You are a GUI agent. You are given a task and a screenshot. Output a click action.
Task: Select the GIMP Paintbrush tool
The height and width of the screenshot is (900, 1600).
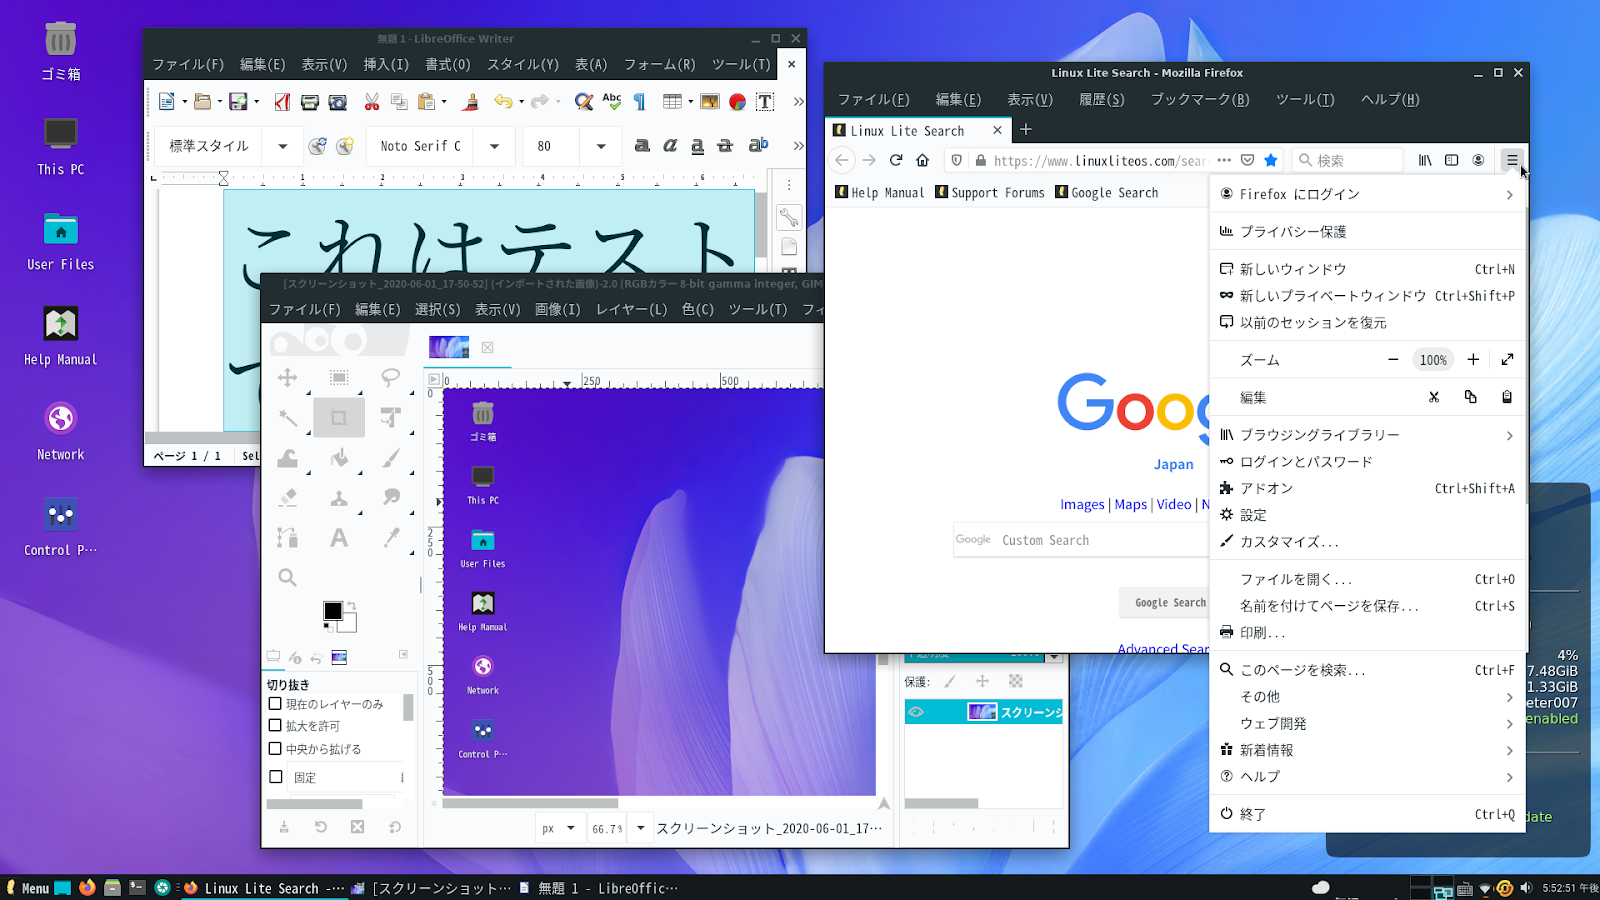[x=390, y=458]
